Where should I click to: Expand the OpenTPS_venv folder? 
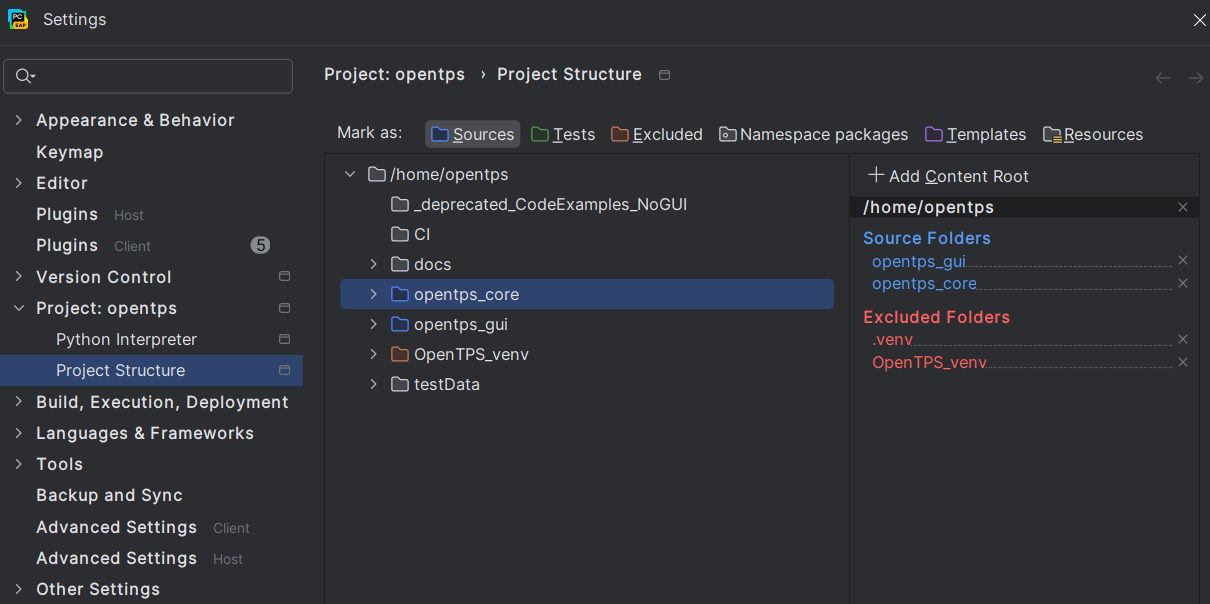point(374,354)
